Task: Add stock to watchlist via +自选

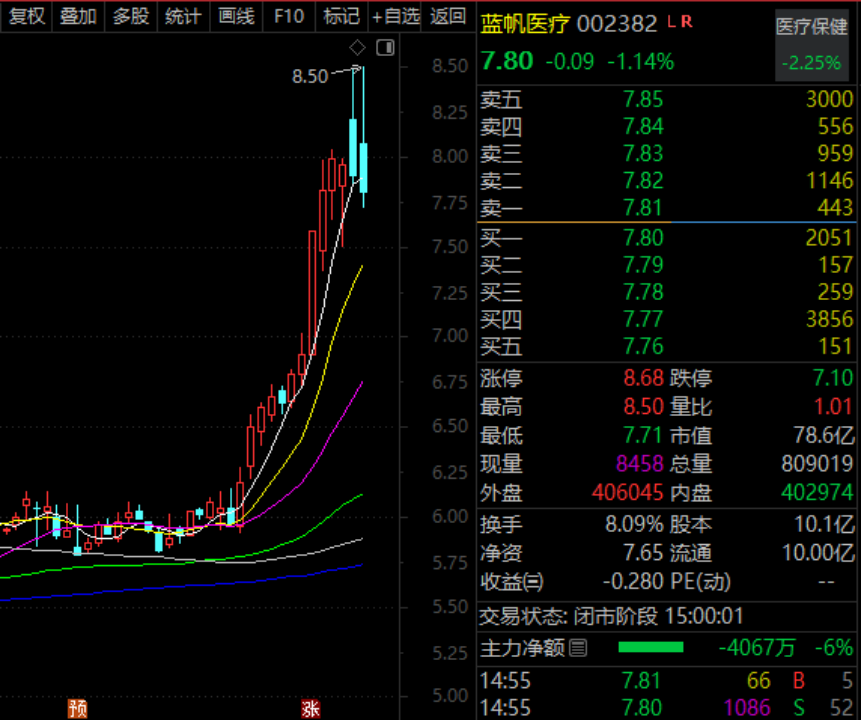Action: [x=394, y=16]
